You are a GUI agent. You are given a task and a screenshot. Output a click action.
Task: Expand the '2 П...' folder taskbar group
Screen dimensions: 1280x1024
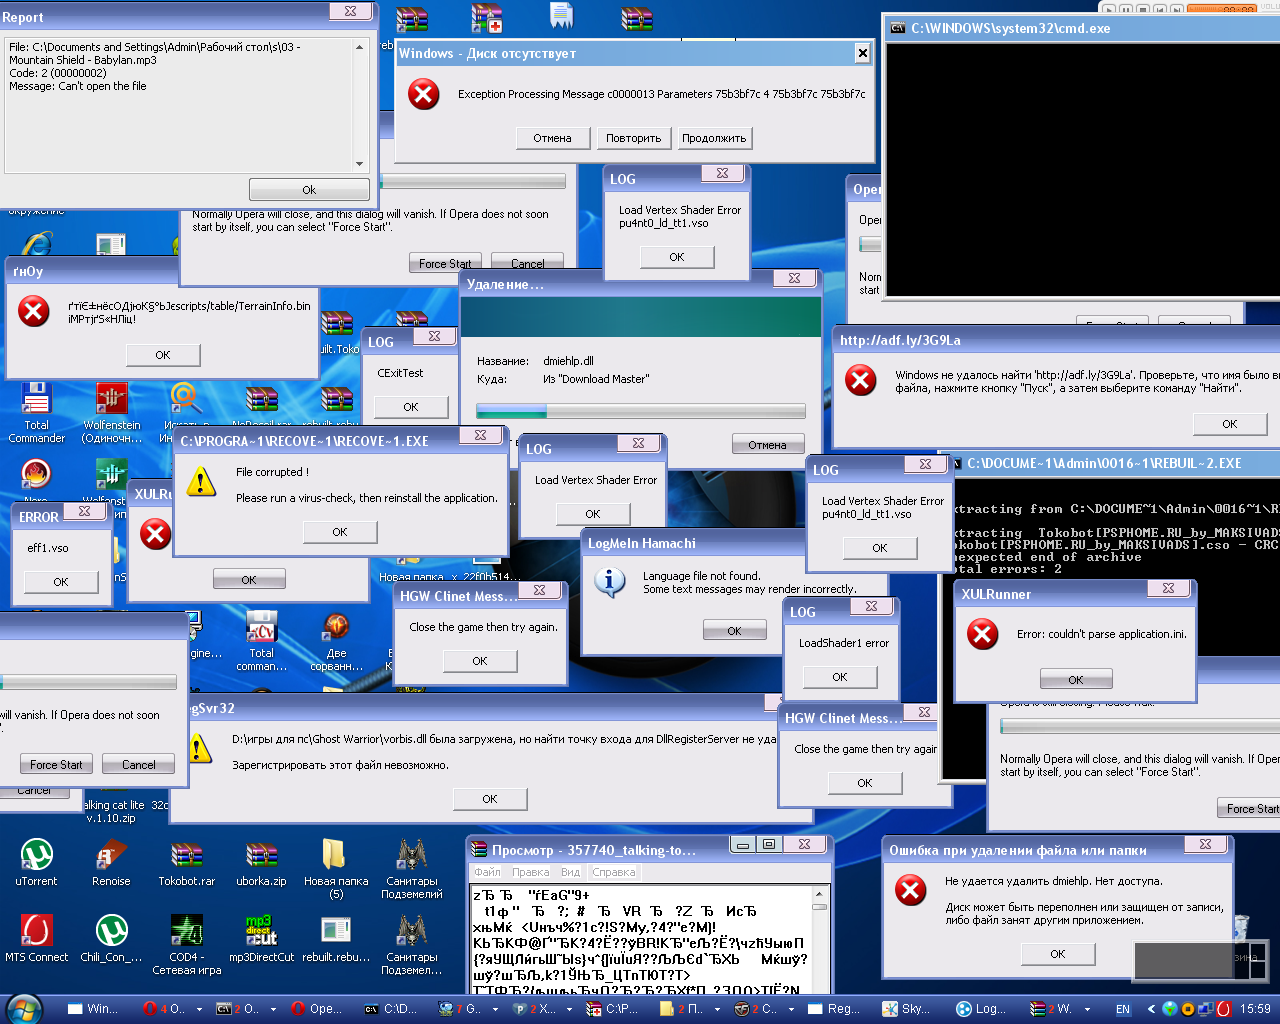pyautogui.click(x=718, y=1009)
